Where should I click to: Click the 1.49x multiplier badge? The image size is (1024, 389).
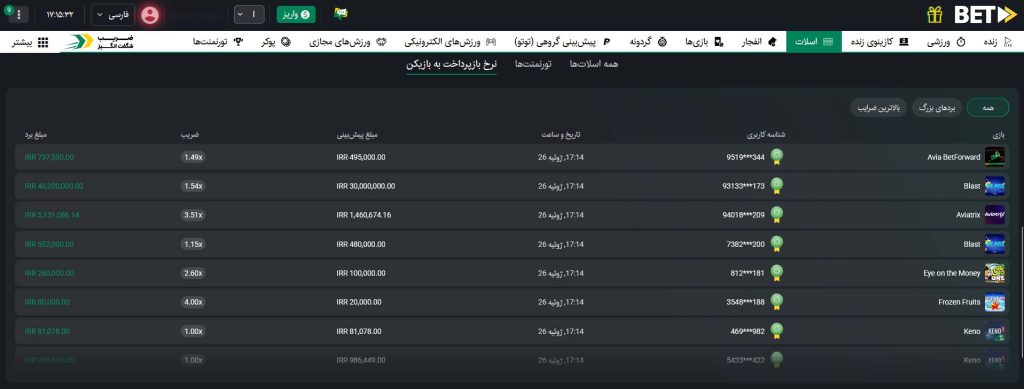pyautogui.click(x=193, y=157)
